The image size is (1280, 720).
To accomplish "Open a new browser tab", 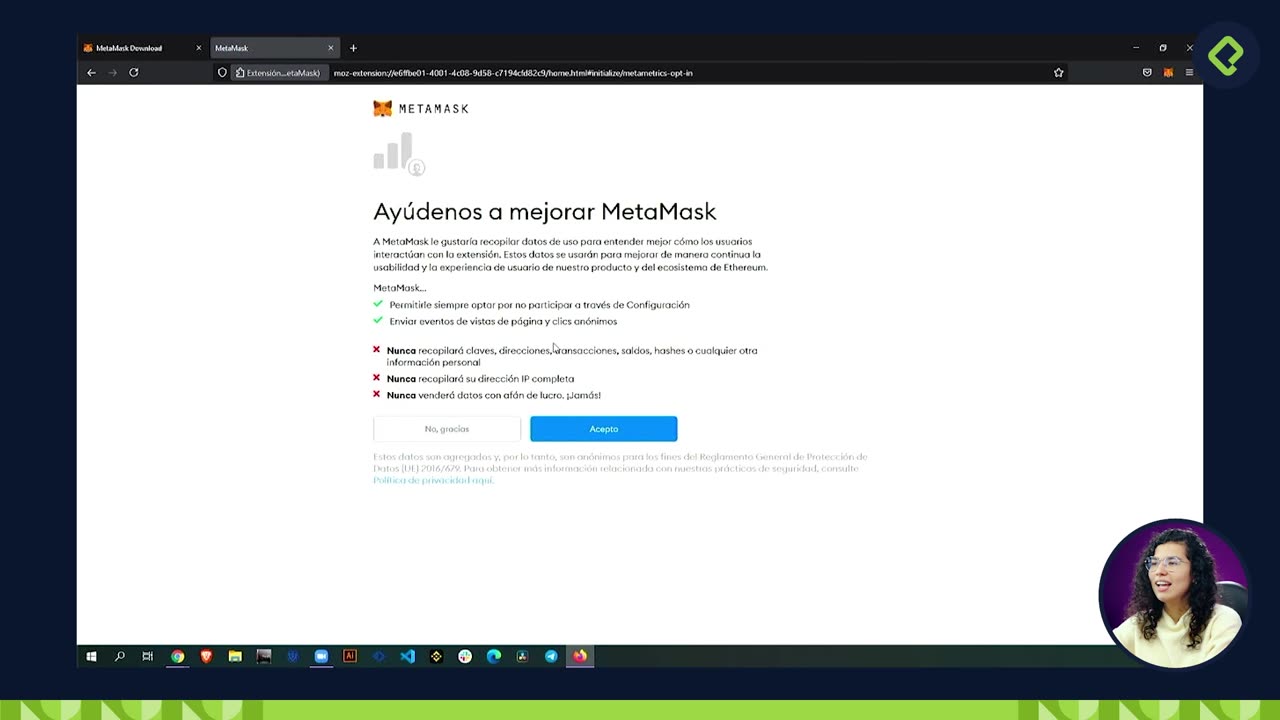I will [353, 48].
